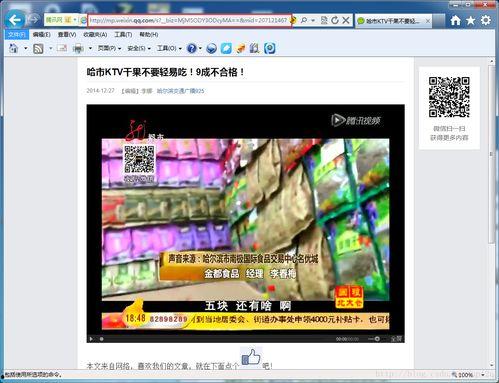Click the video volume slider knob
The height and width of the screenshot is (383, 499).
click(377, 339)
